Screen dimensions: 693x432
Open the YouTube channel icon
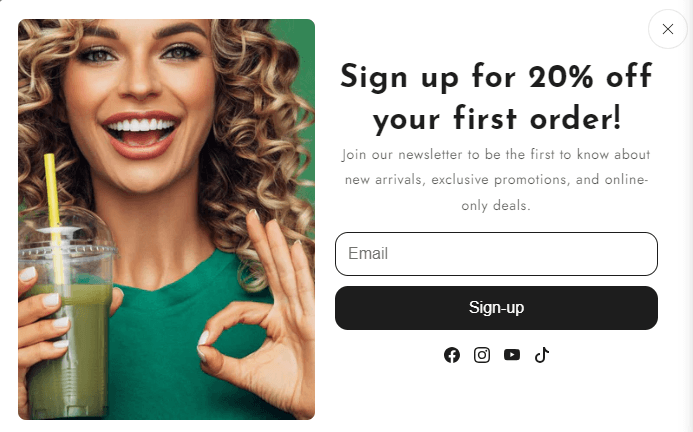tap(512, 355)
